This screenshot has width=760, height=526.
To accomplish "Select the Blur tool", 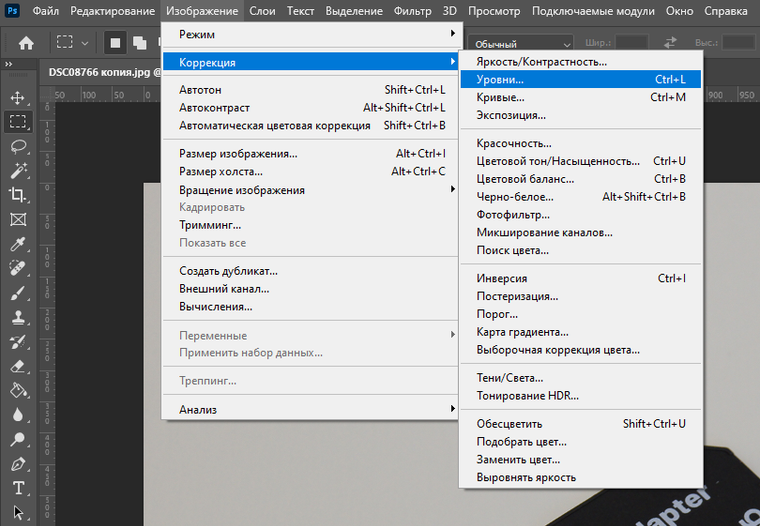I will (18, 415).
